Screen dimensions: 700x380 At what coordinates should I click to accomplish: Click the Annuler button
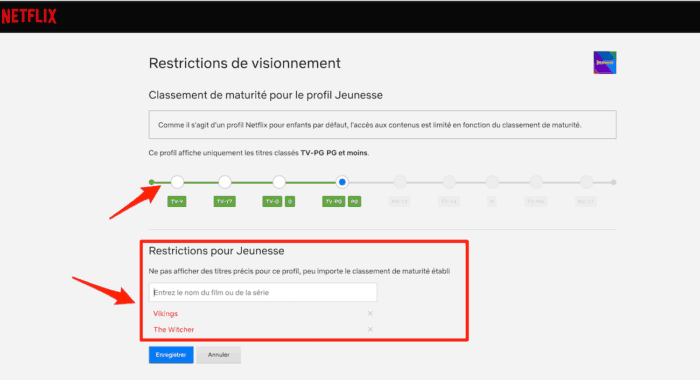[218, 355]
